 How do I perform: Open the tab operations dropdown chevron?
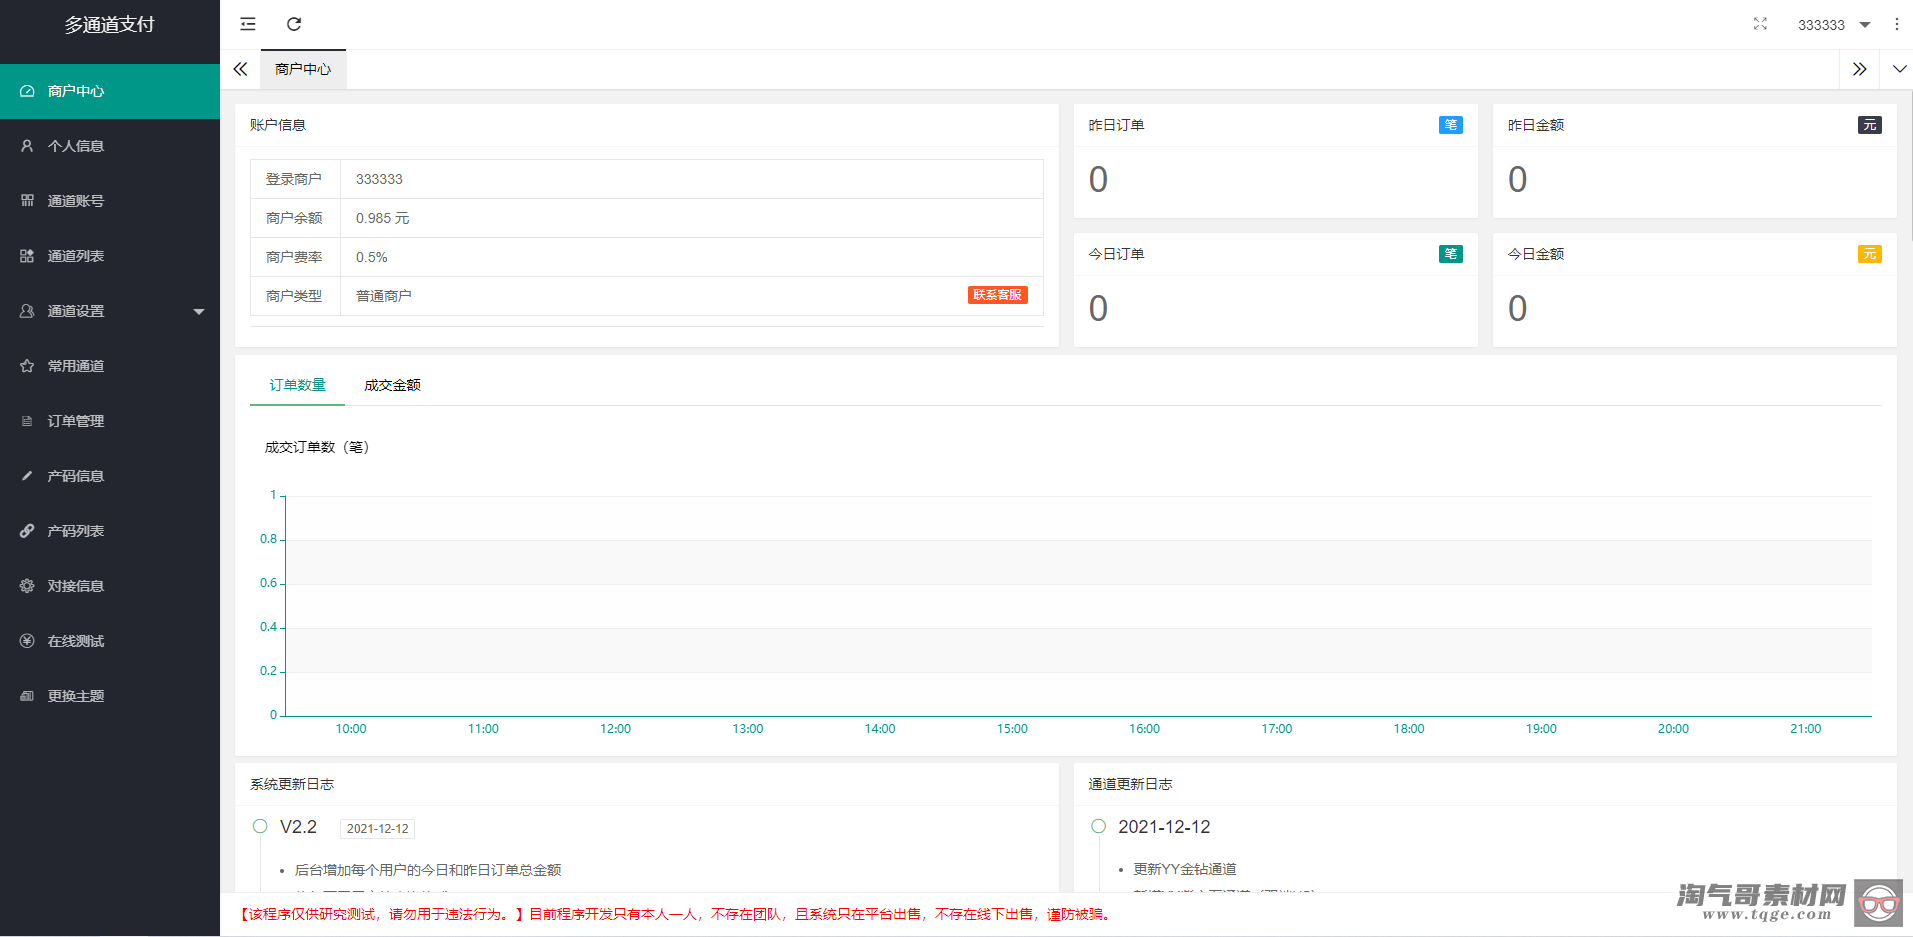(1899, 69)
